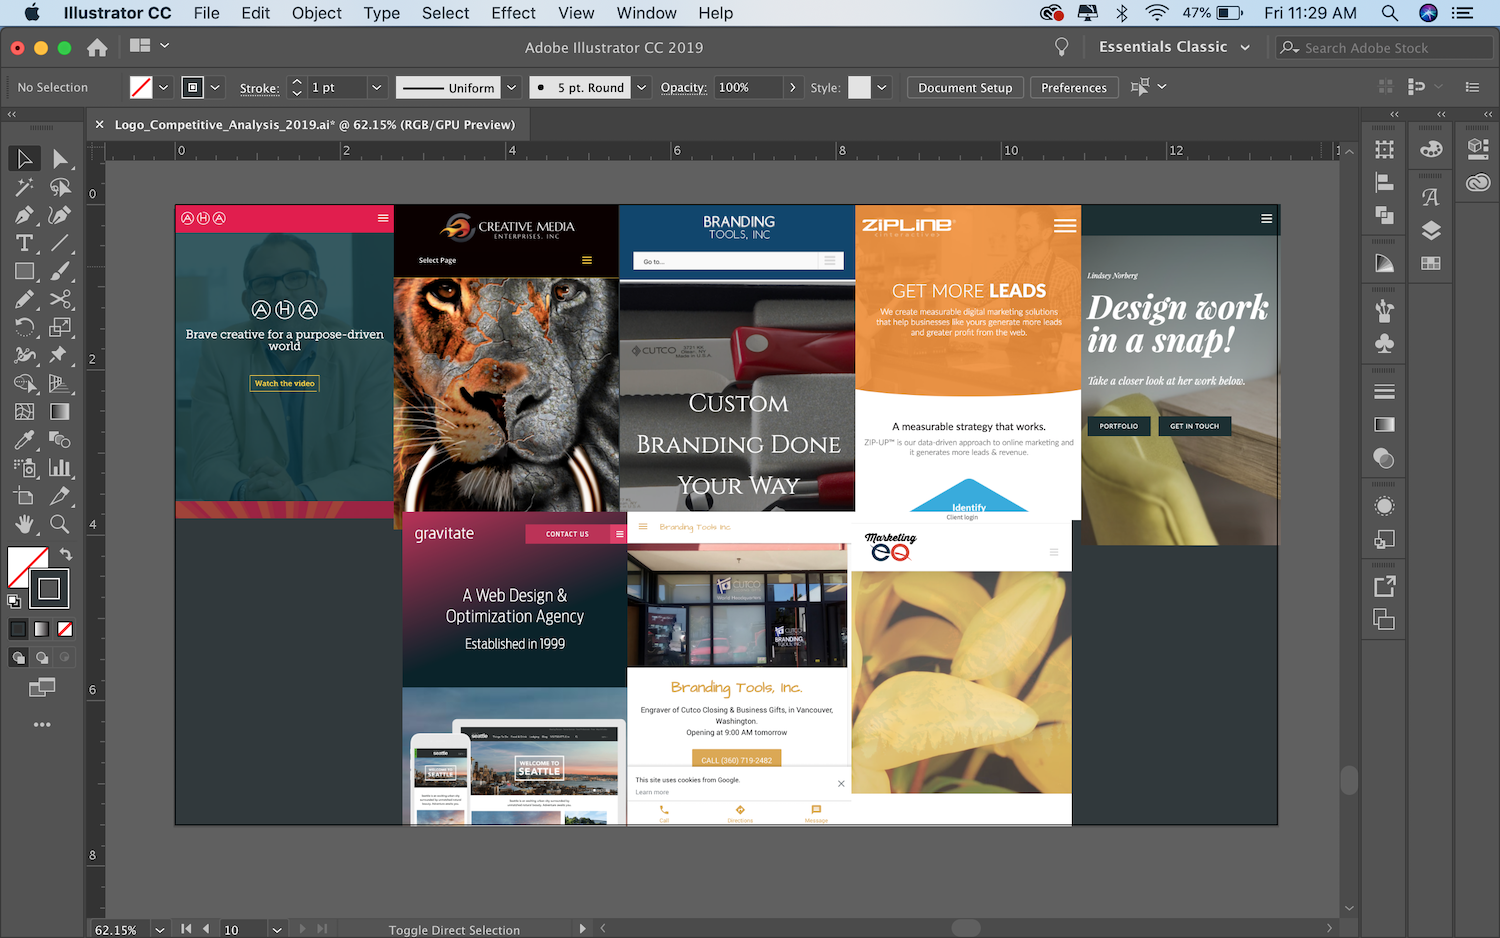The image size is (1500, 938).
Task: Open the Creative Cloud Libraries panel
Action: [1478, 183]
